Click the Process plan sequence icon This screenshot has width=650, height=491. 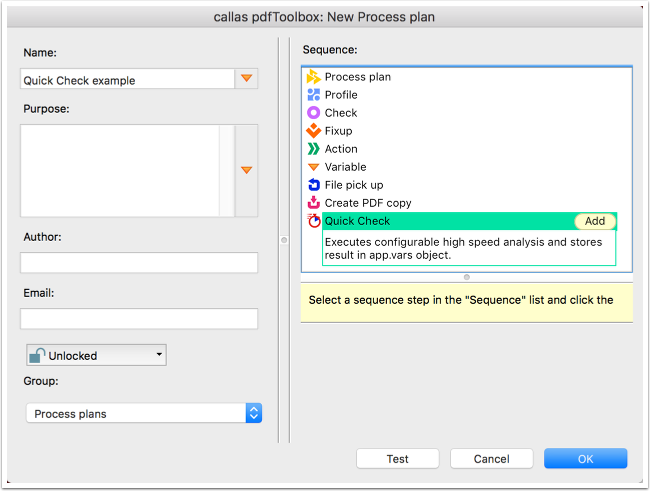point(313,77)
